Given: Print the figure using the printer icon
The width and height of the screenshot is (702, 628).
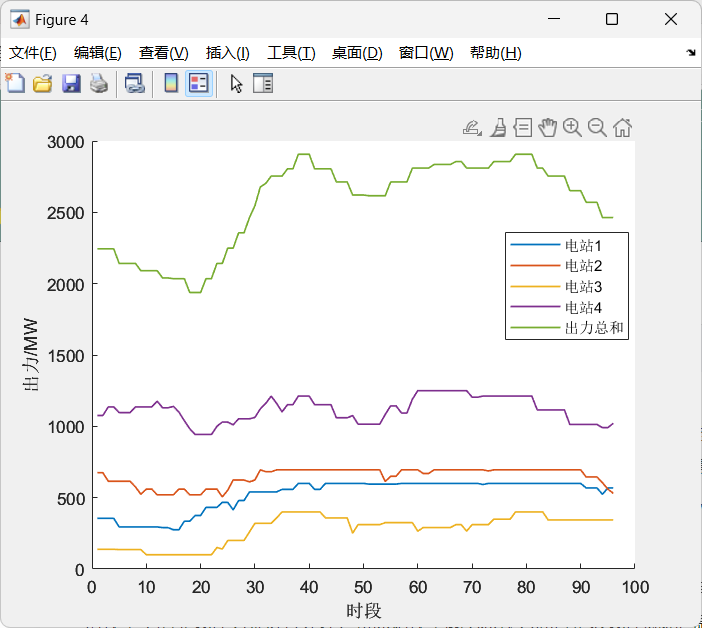Looking at the screenshot, I should [98, 84].
